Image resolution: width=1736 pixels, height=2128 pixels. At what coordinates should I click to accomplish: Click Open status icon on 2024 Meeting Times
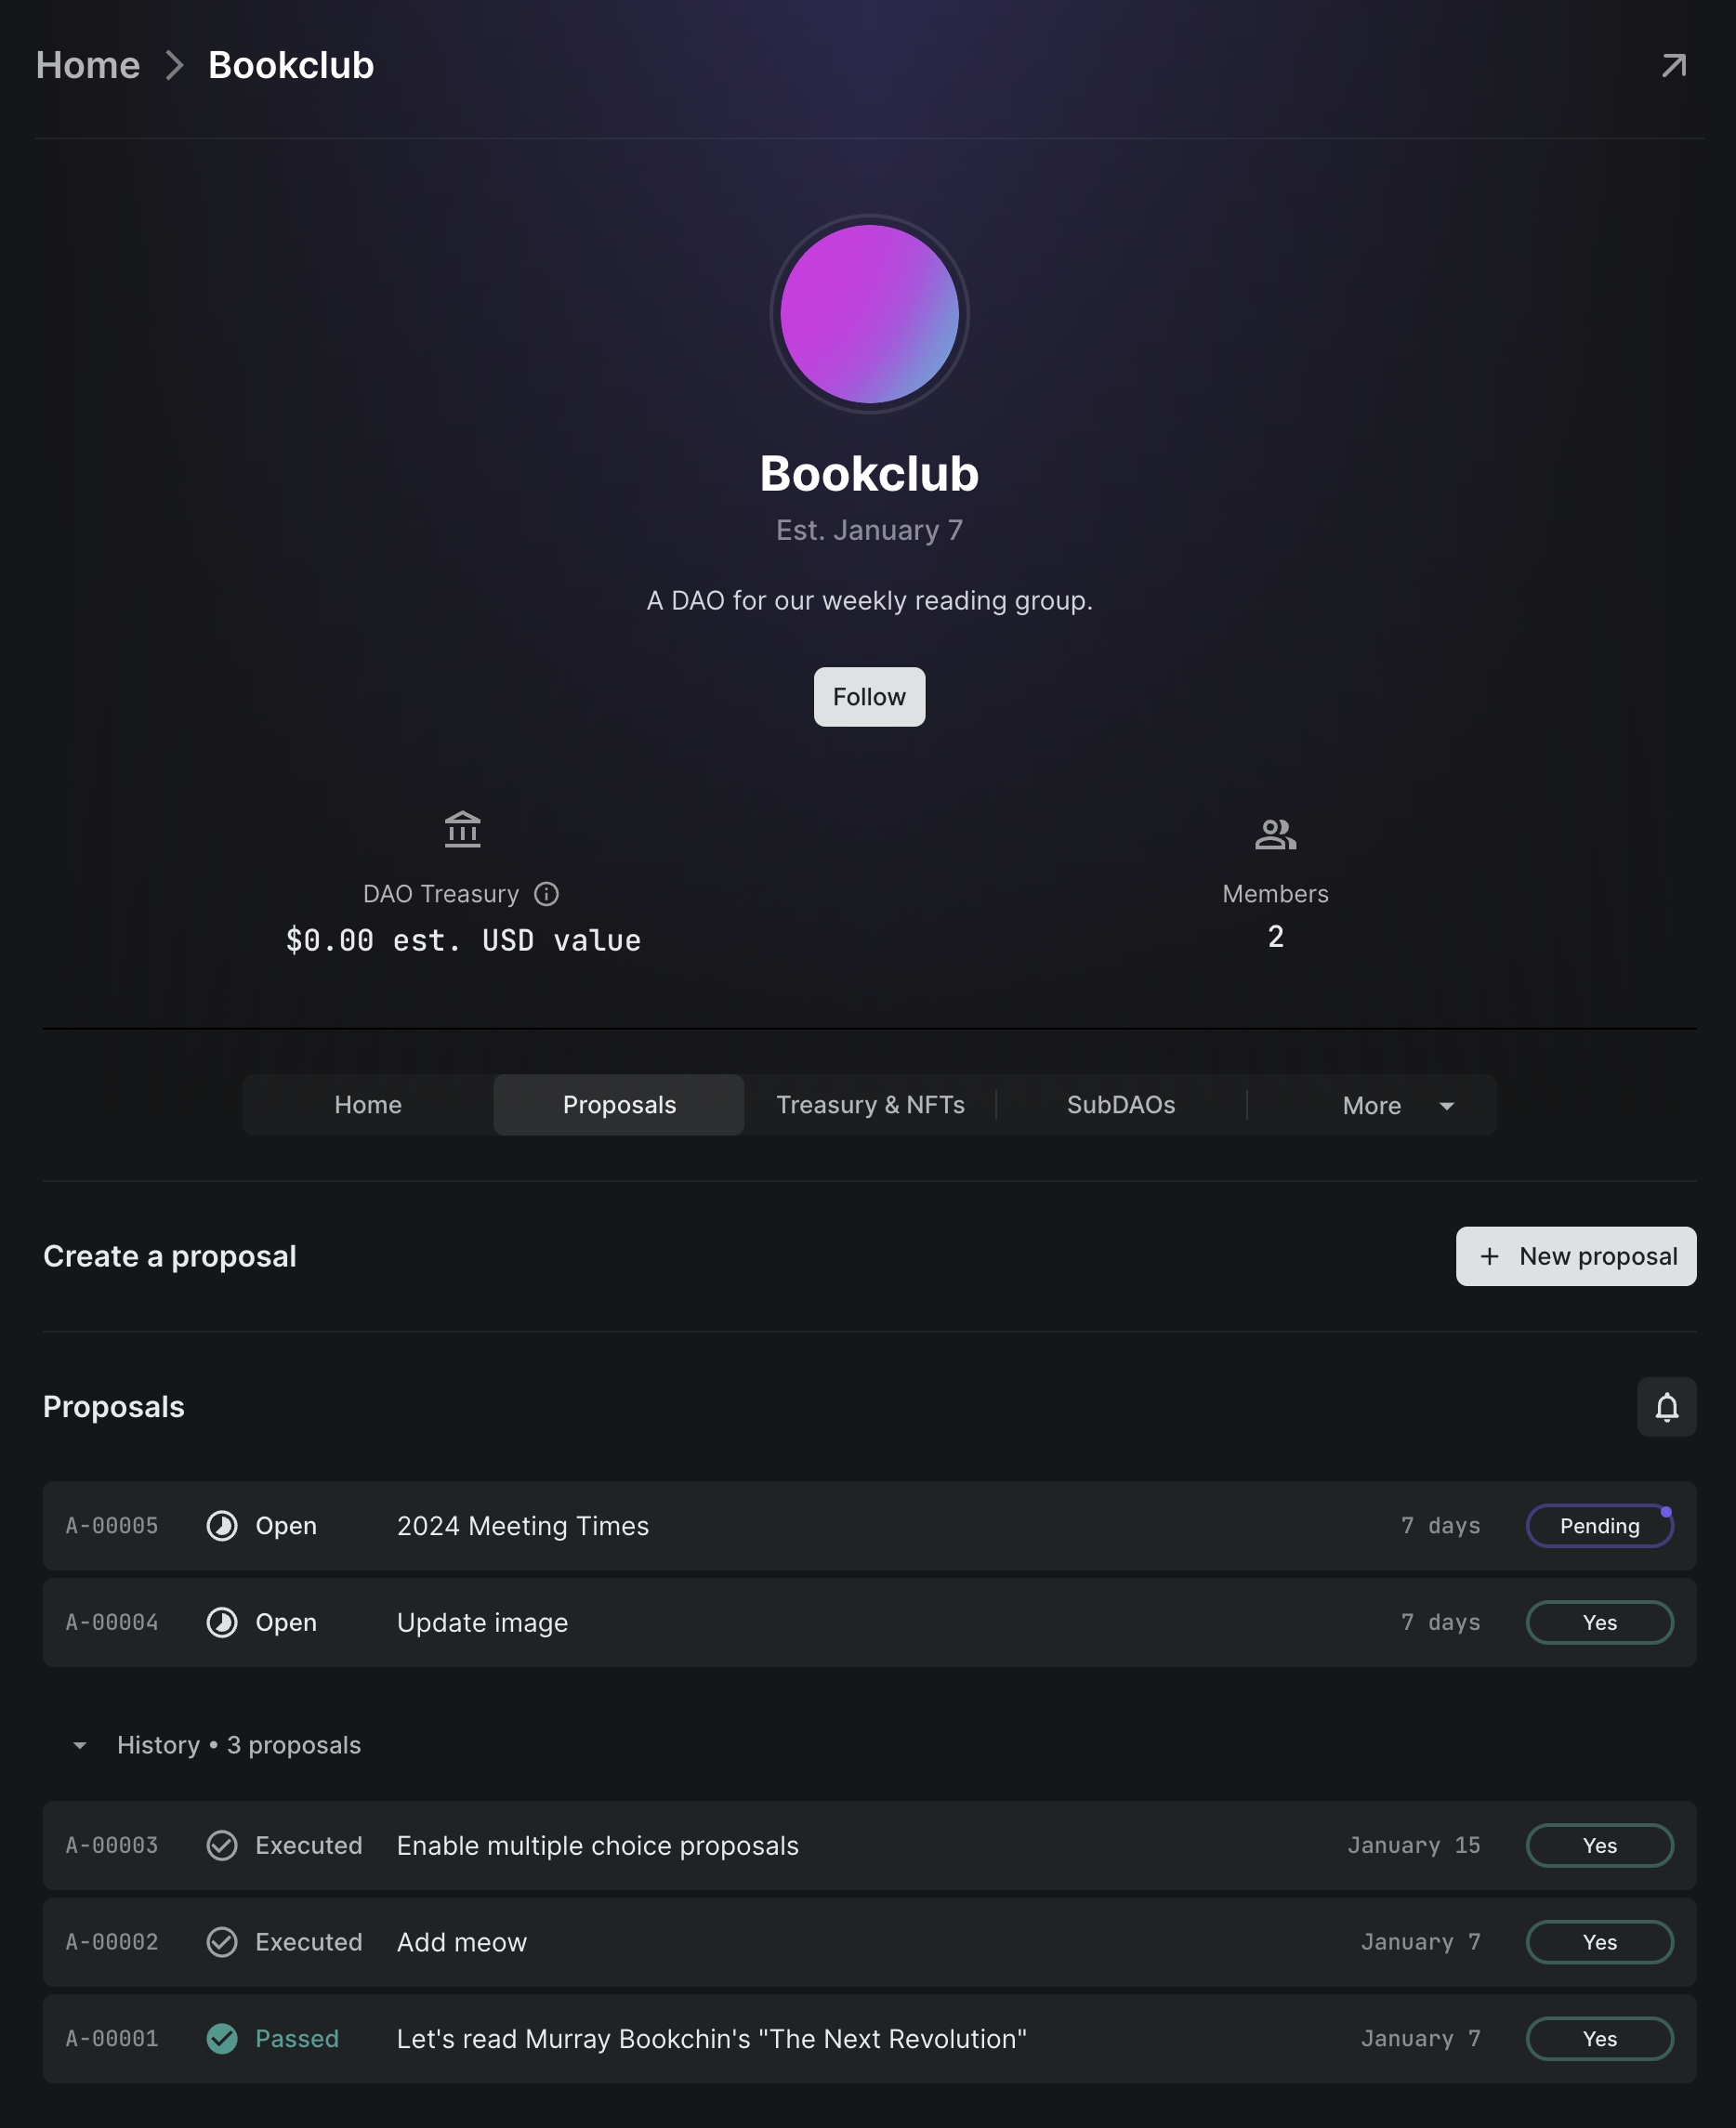click(x=222, y=1526)
